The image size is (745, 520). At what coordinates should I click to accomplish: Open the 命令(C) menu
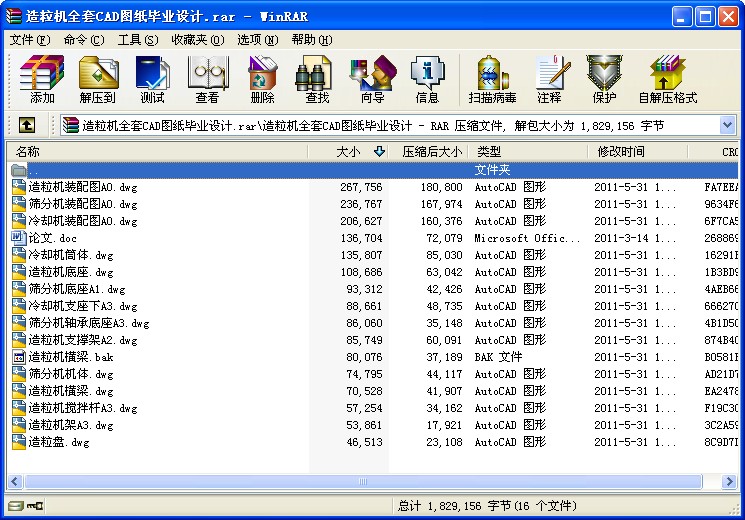pos(84,40)
